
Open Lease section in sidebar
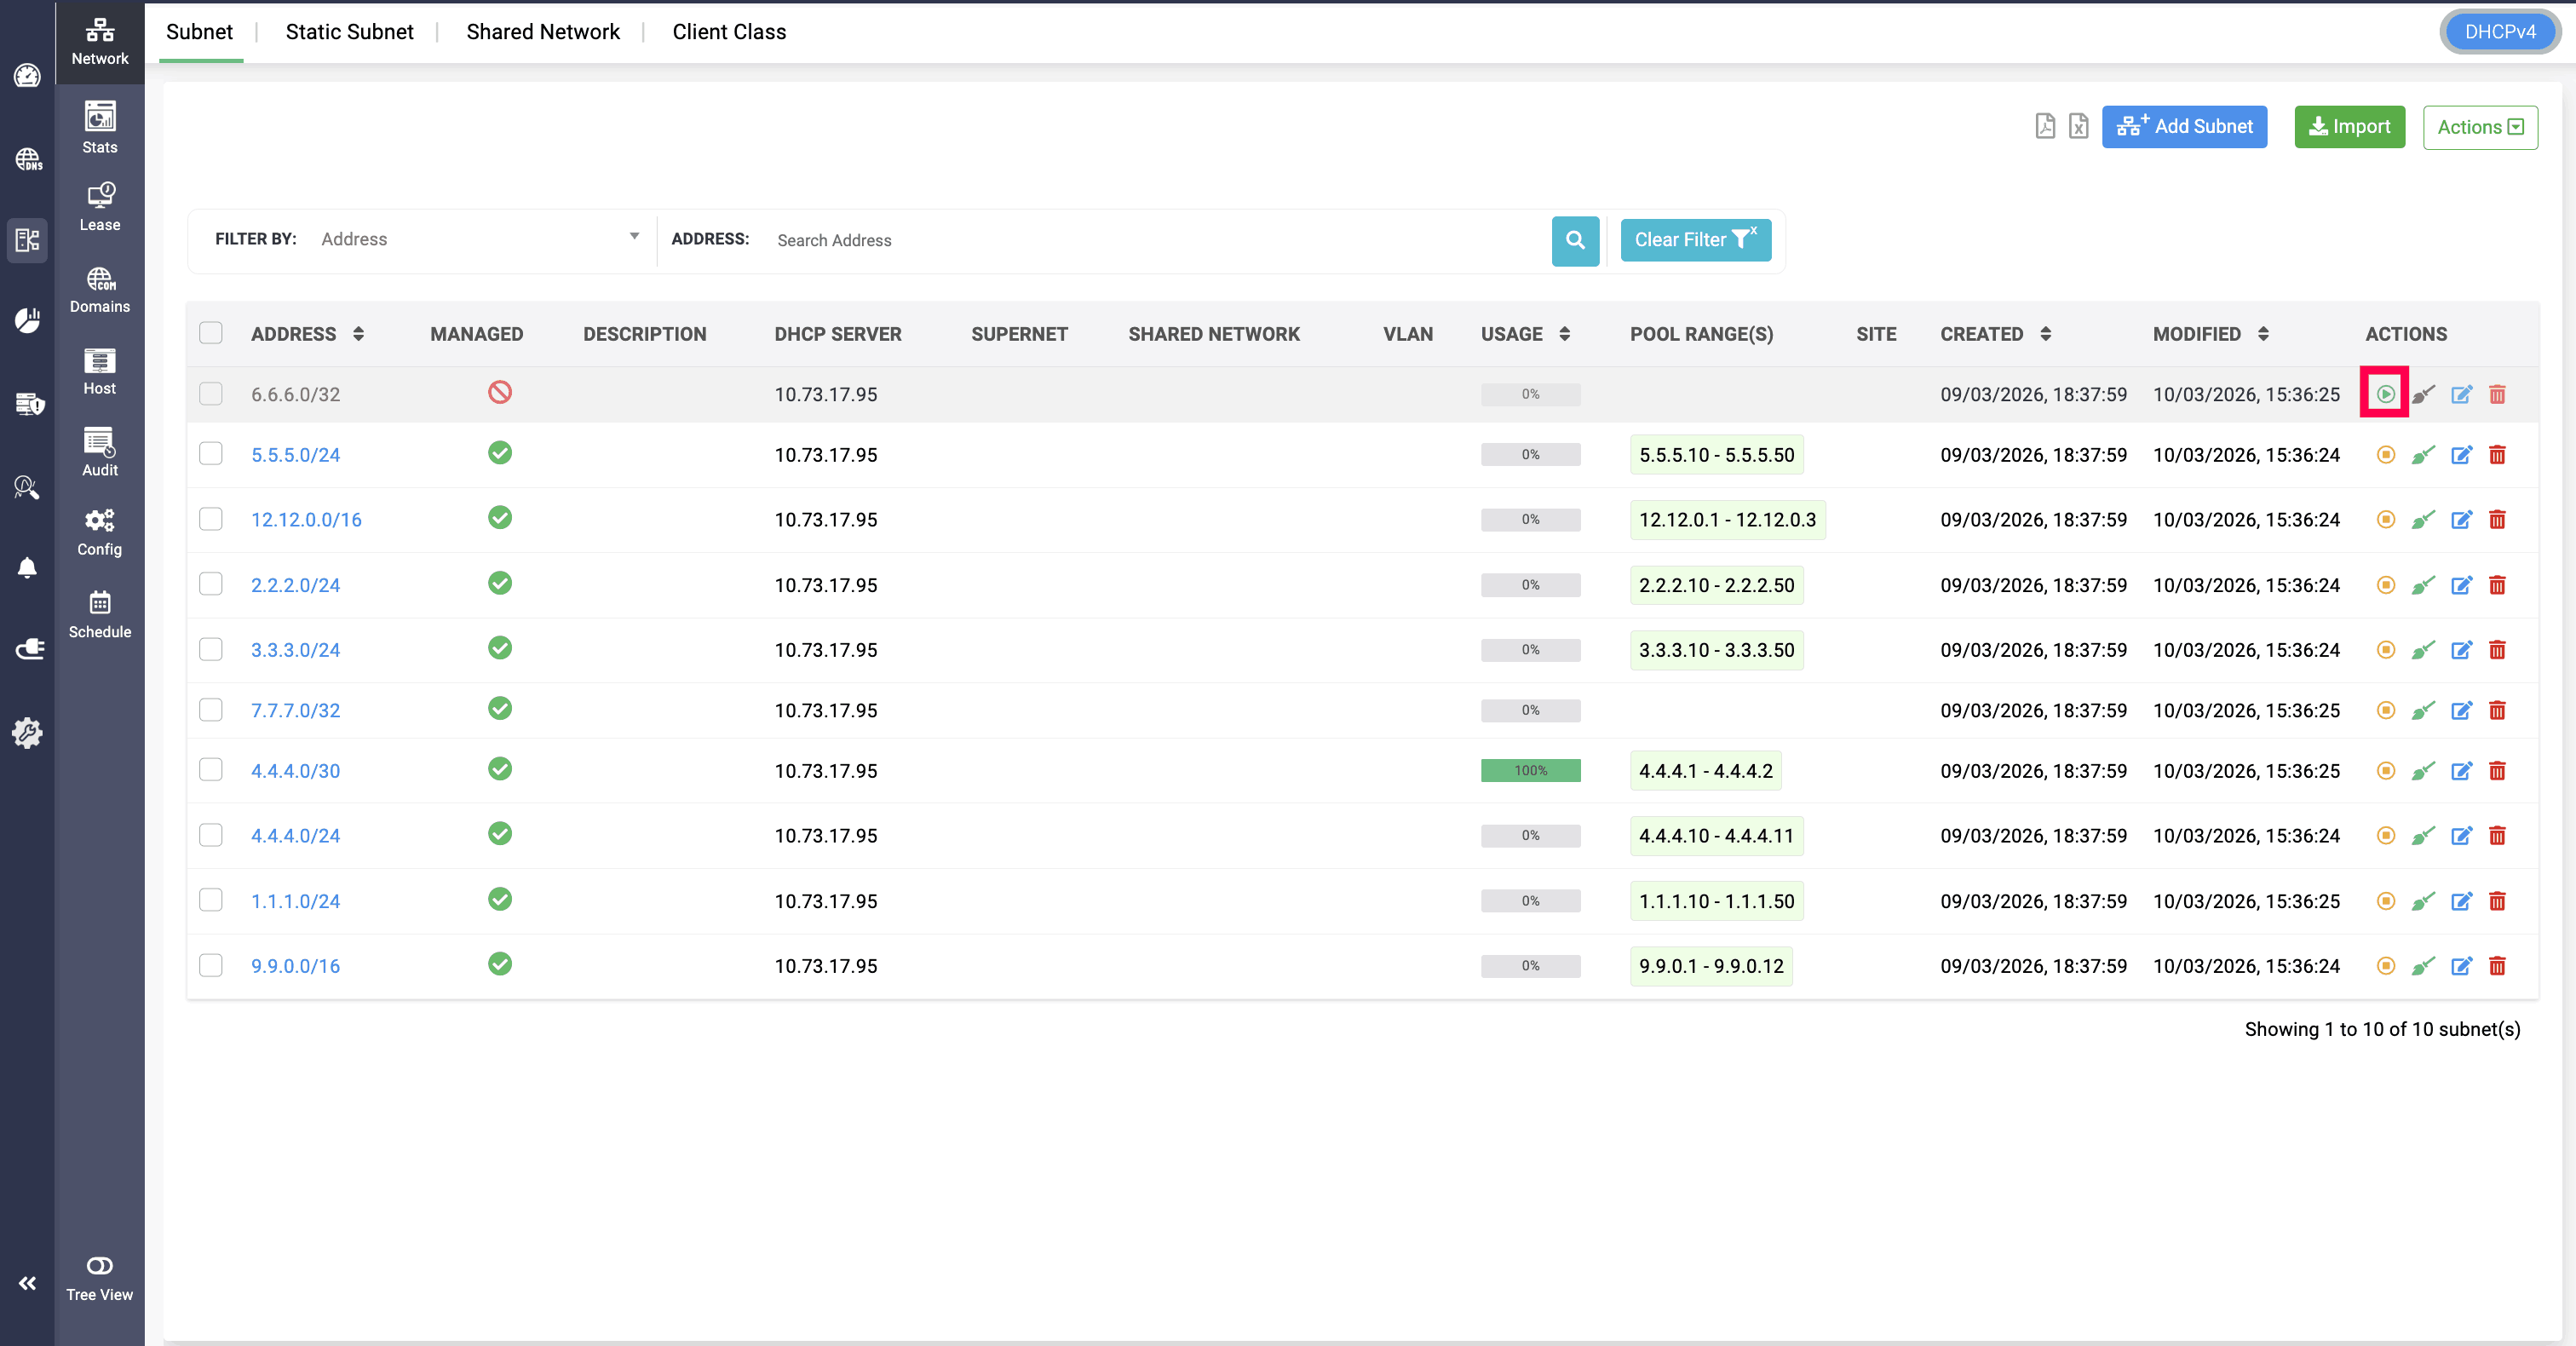[x=99, y=207]
